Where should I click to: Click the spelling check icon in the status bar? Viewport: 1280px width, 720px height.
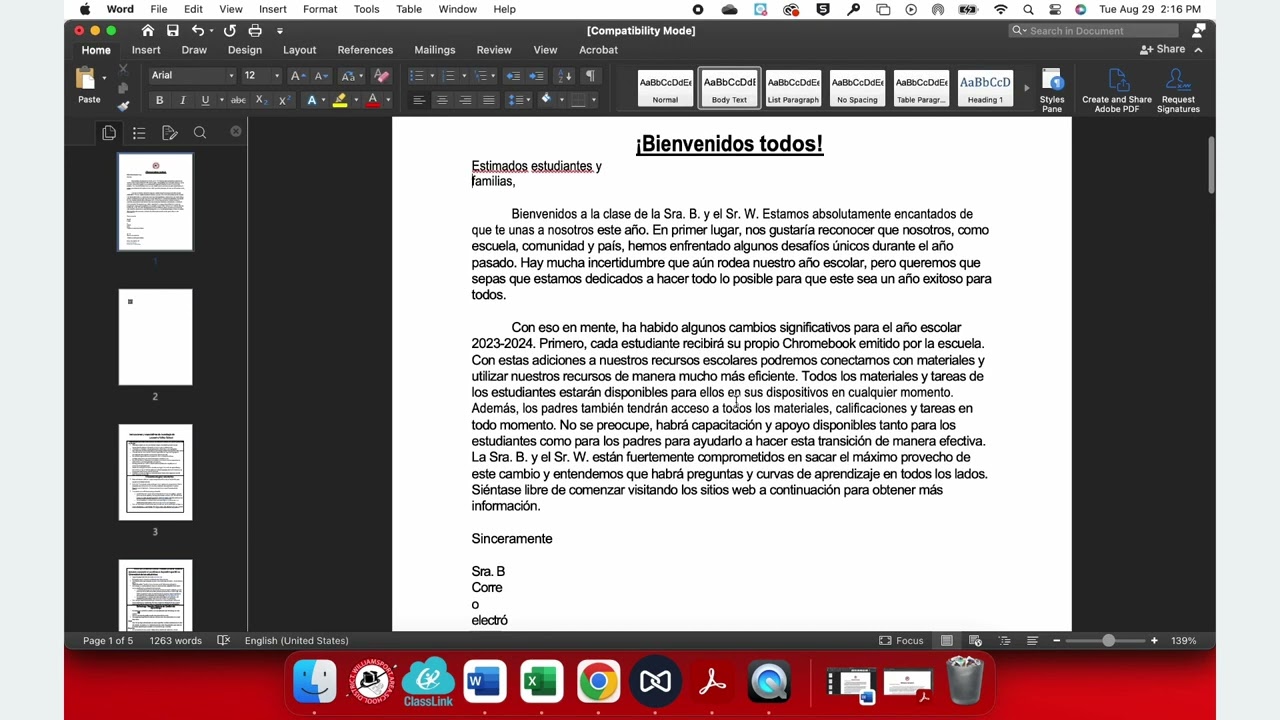[224, 640]
